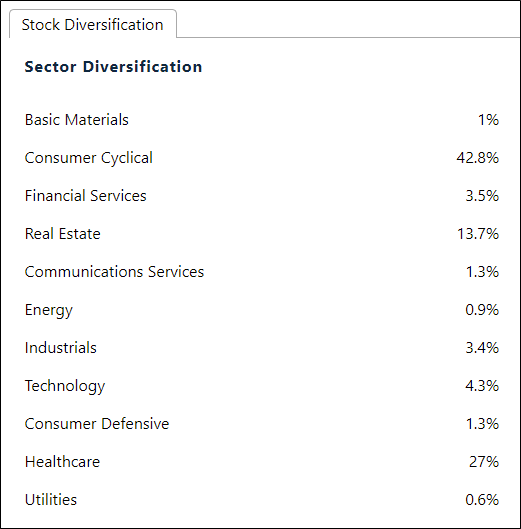521x529 pixels.
Task: Click the 13.7% Real Estate value
Action: 478,234
